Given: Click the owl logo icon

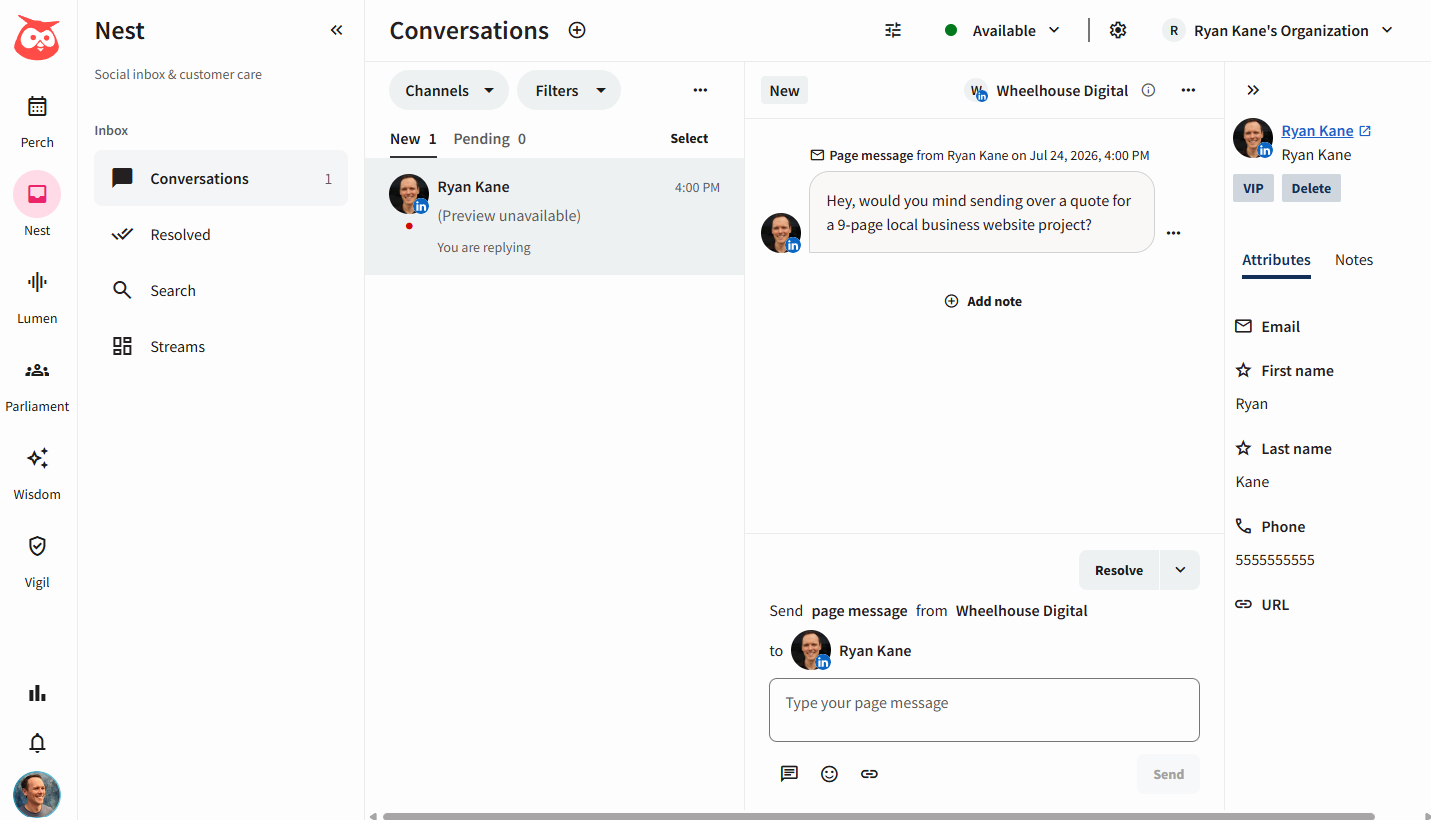Looking at the screenshot, I should (x=37, y=38).
